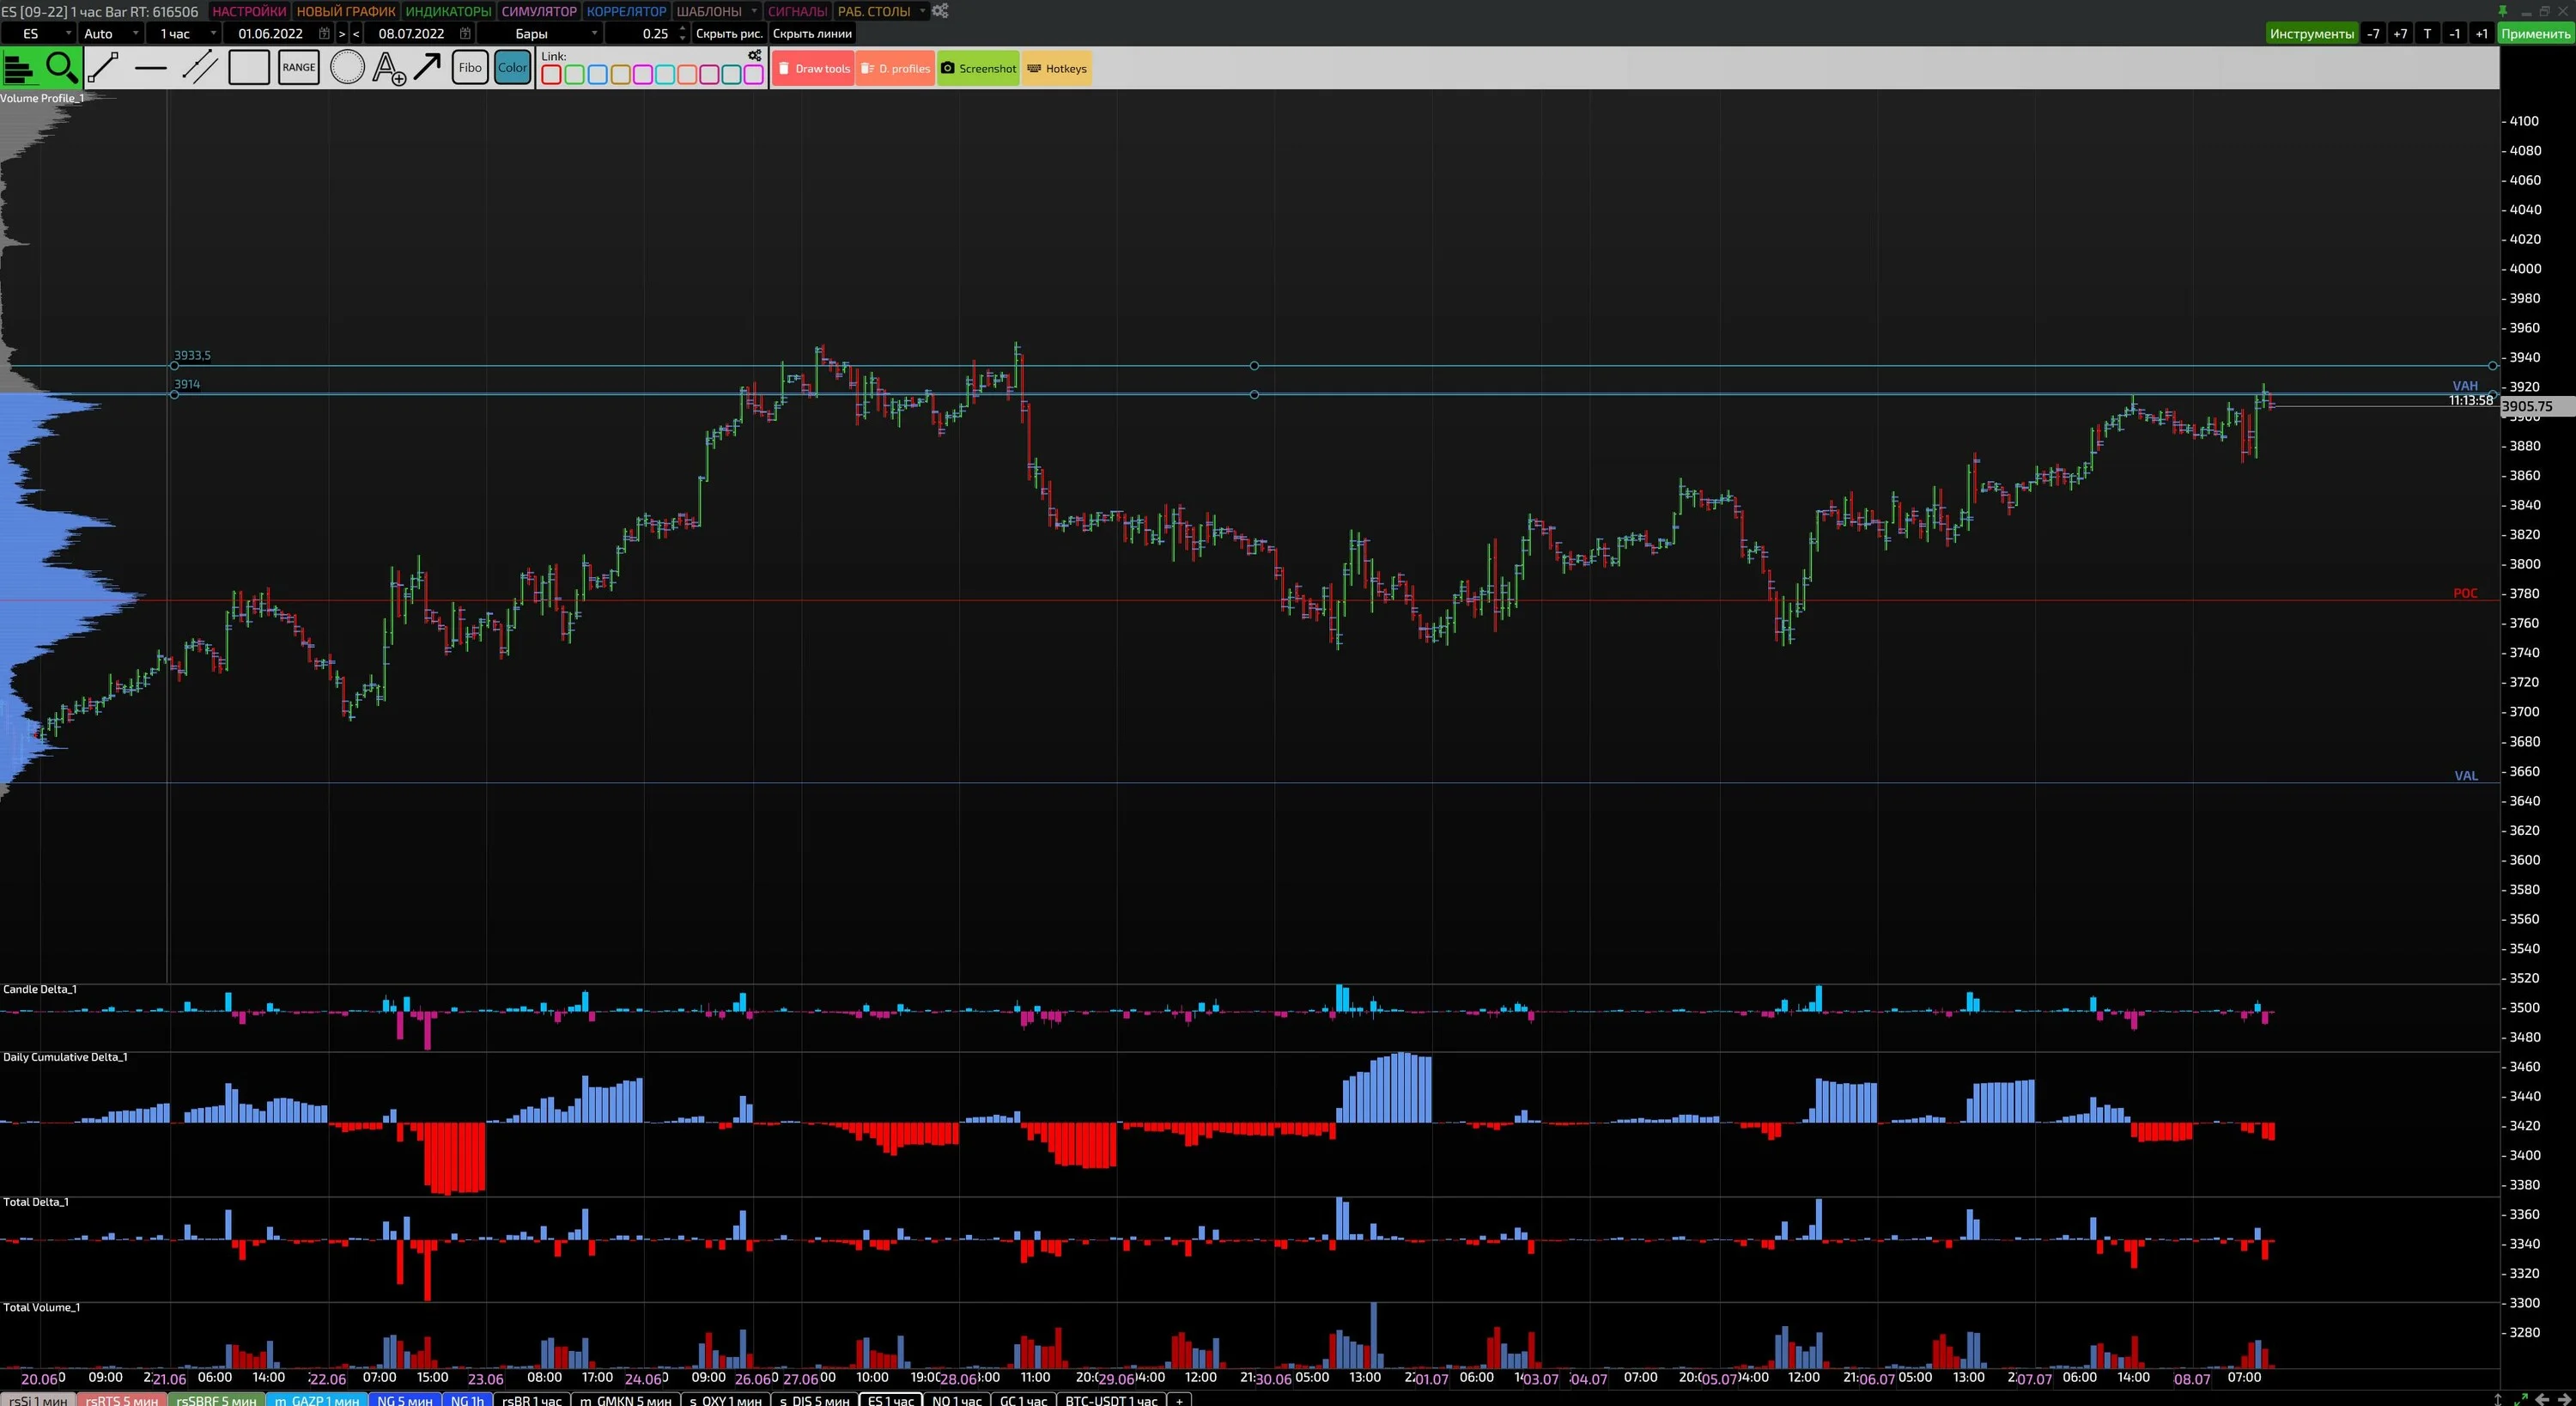
Task: Toggle the last magenta Link group box
Action: point(754,75)
